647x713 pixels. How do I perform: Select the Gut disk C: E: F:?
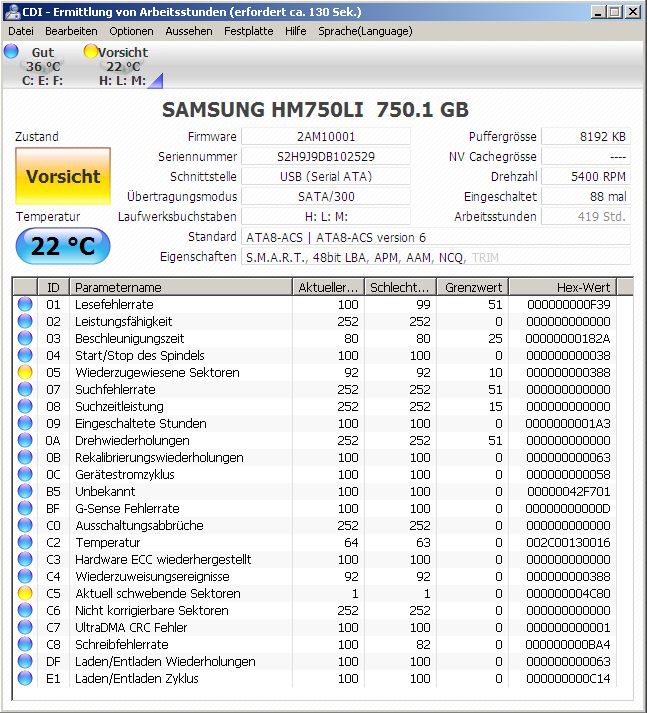(42, 66)
